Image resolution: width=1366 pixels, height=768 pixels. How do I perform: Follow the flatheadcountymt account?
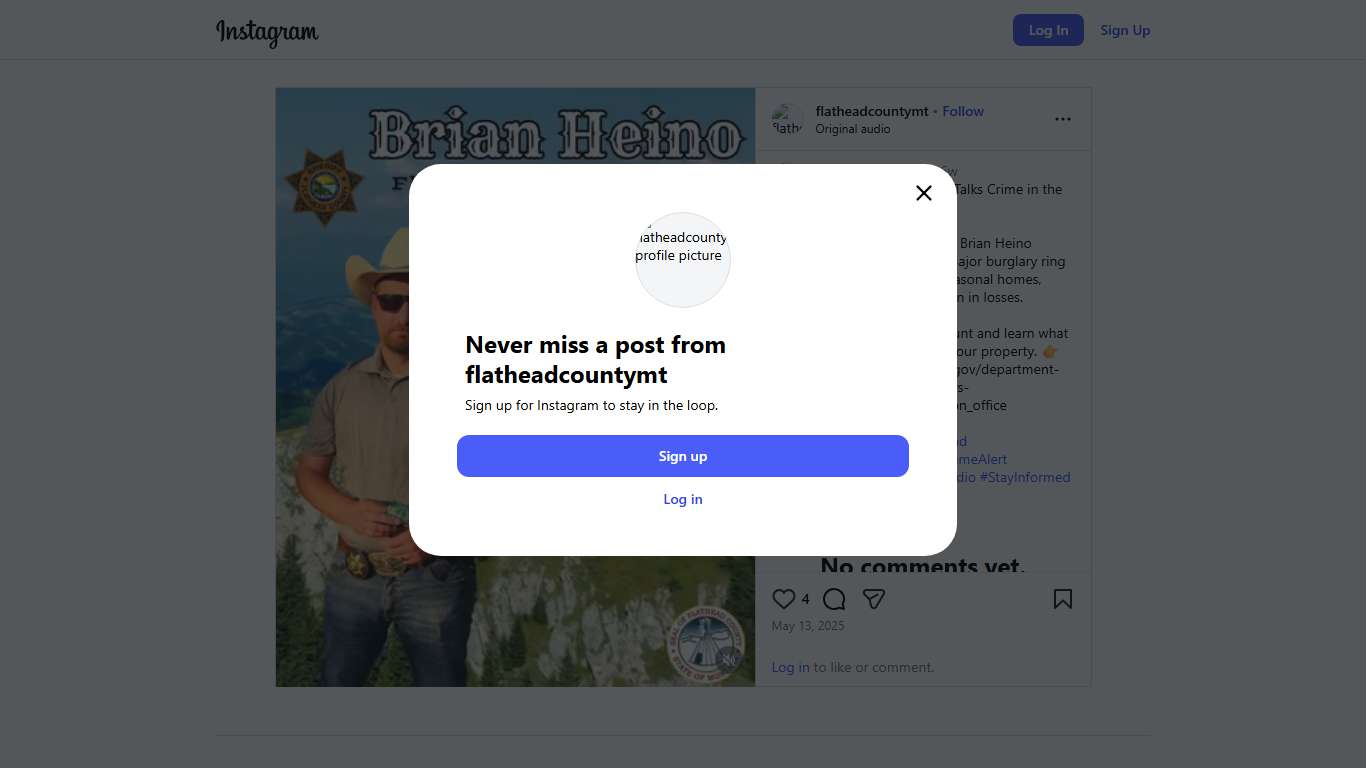tap(963, 111)
